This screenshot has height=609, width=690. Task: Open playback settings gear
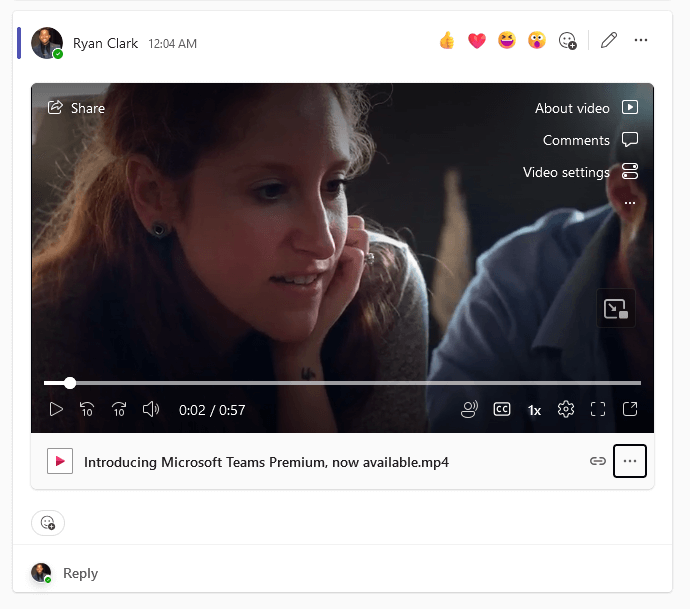tap(566, 410)
